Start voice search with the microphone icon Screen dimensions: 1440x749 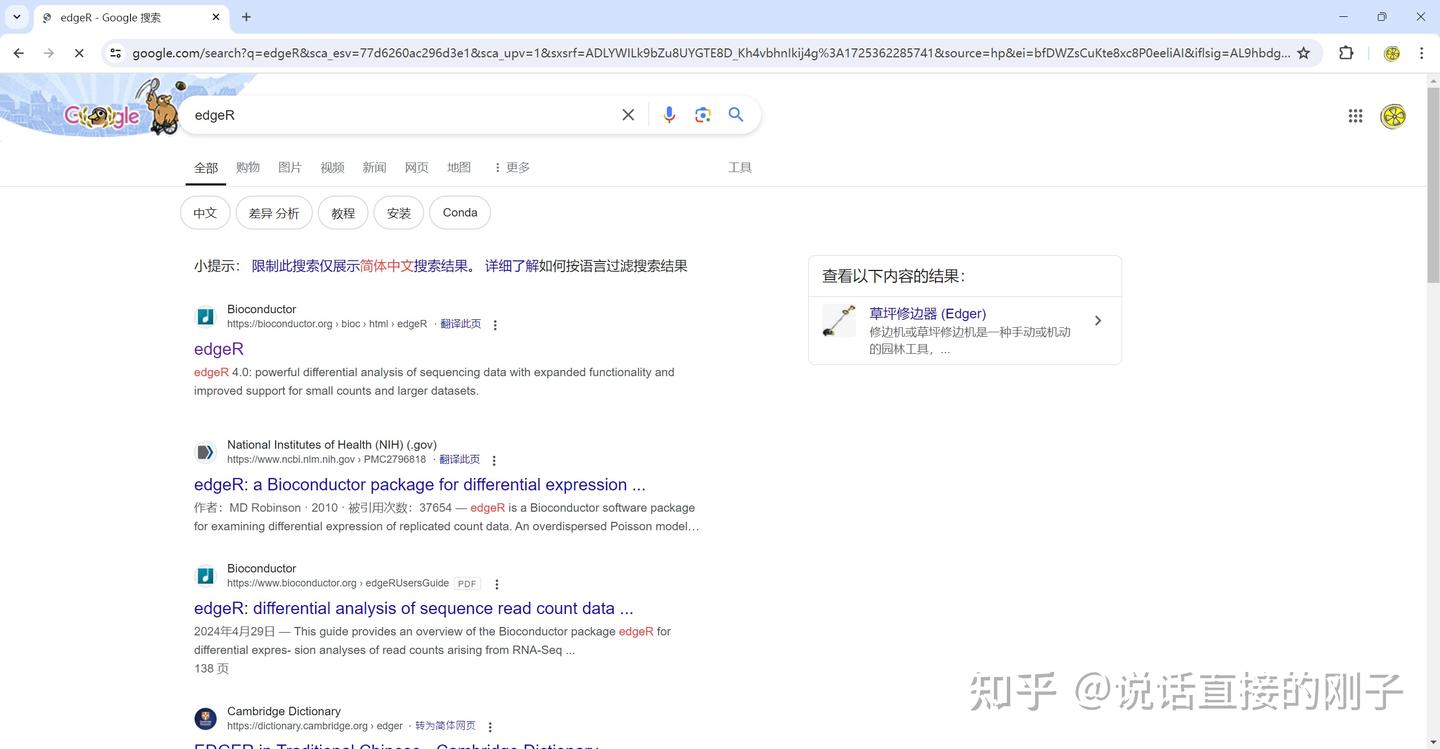(669, 115)
